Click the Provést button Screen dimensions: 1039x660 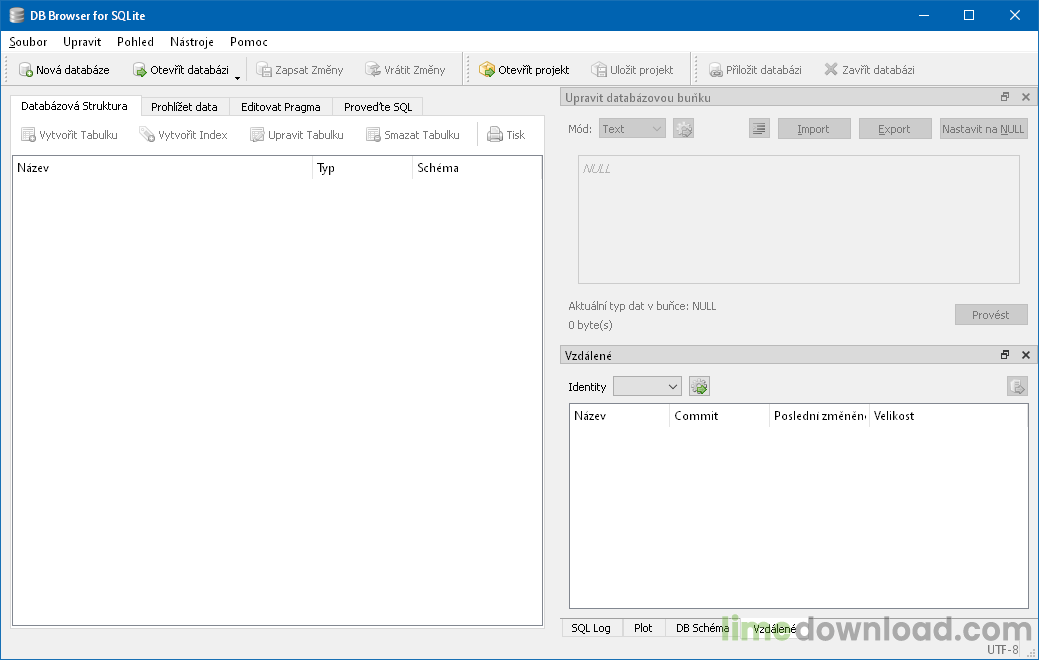click(991, 314)
